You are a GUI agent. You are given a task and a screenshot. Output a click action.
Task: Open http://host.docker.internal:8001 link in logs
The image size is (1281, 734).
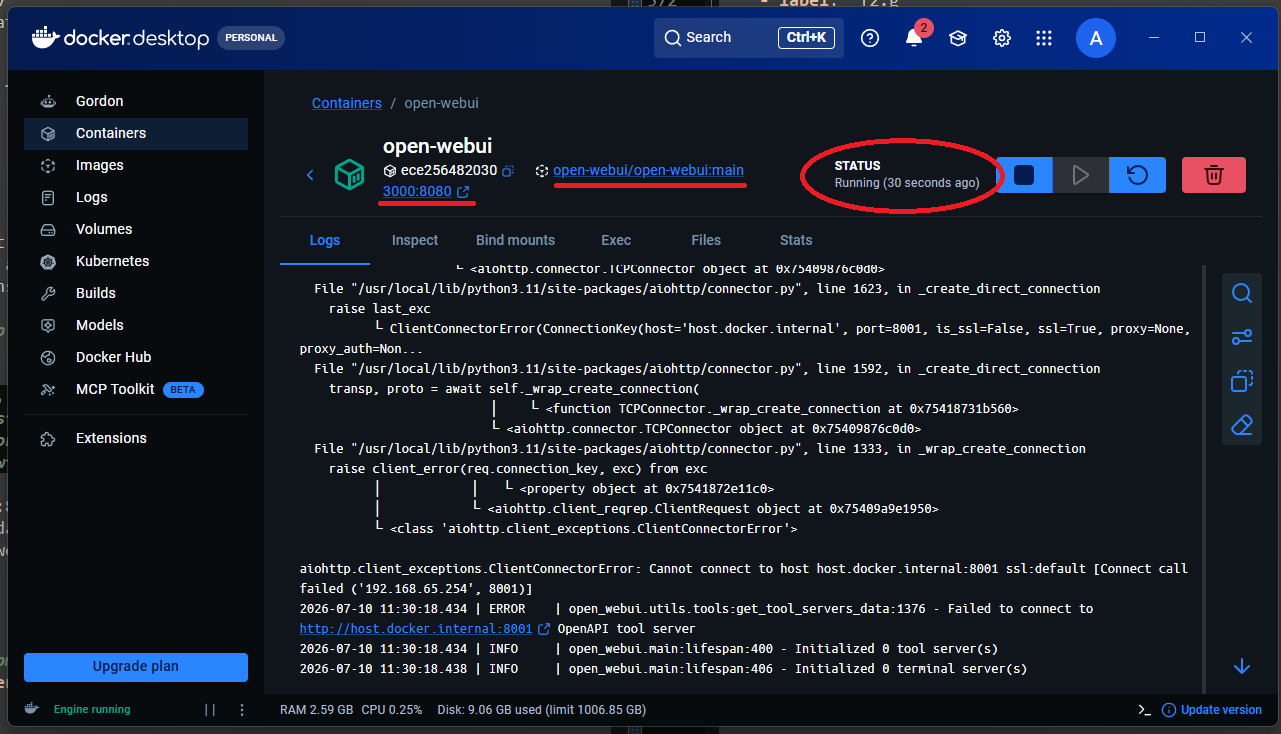pyautogui.click(x=416, y=629)
